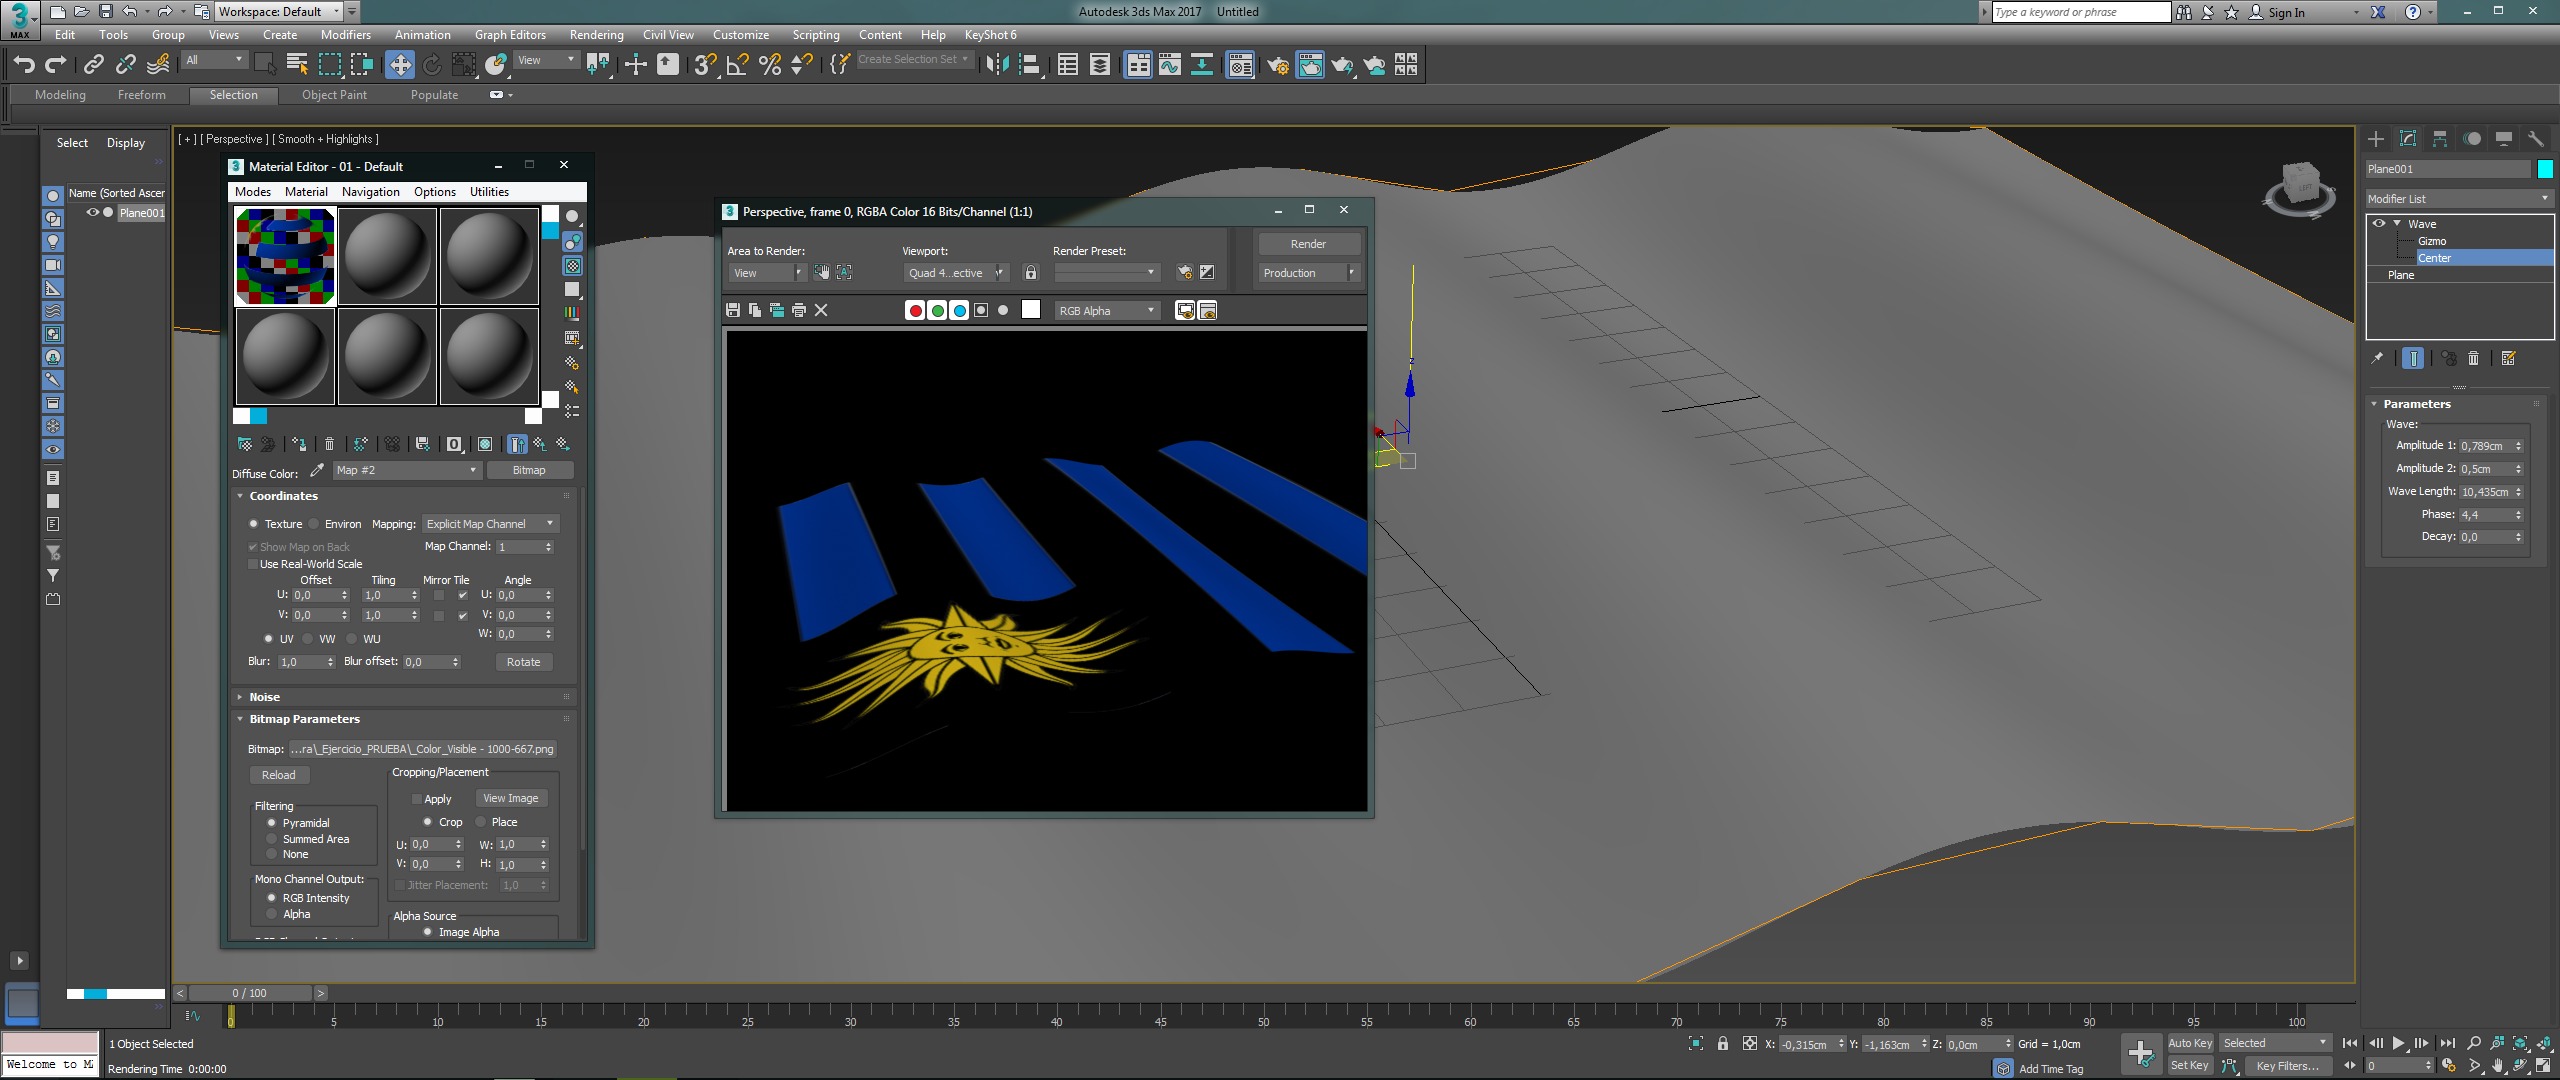Switch to the Object Paint ribbon tab

coord(334,95)
